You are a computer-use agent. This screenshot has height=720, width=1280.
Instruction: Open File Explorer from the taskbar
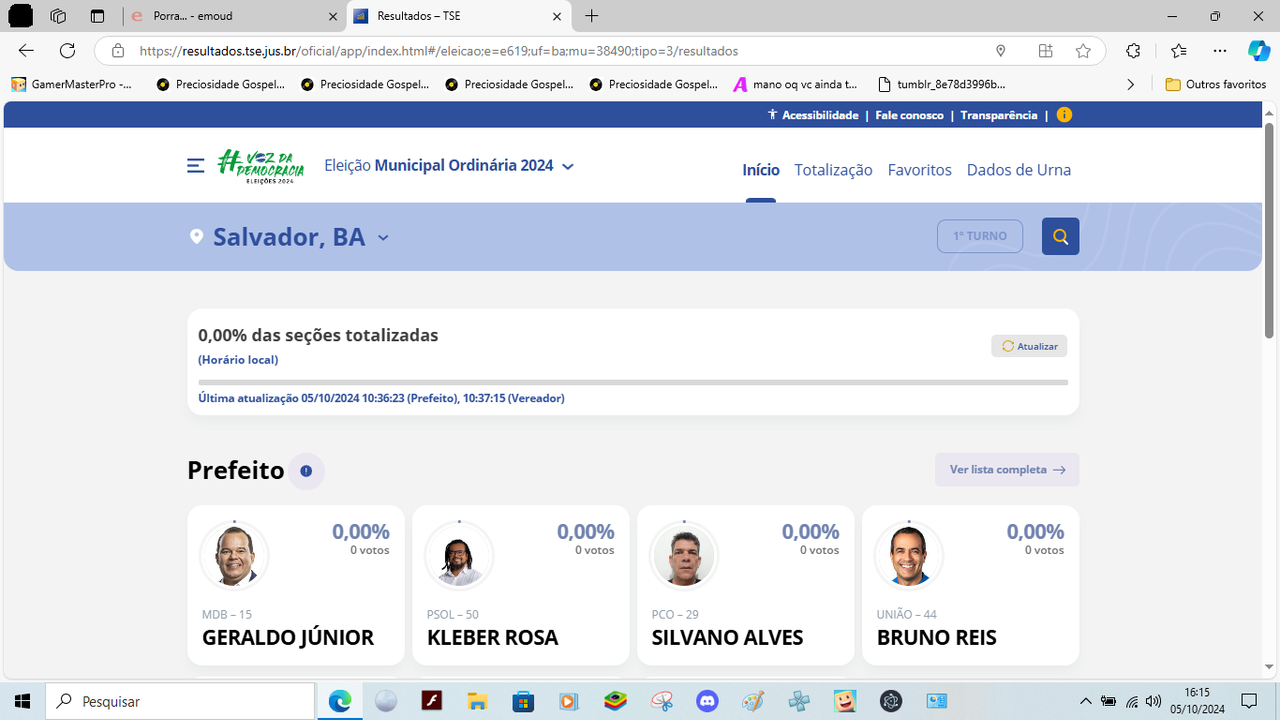pos(477,701)
